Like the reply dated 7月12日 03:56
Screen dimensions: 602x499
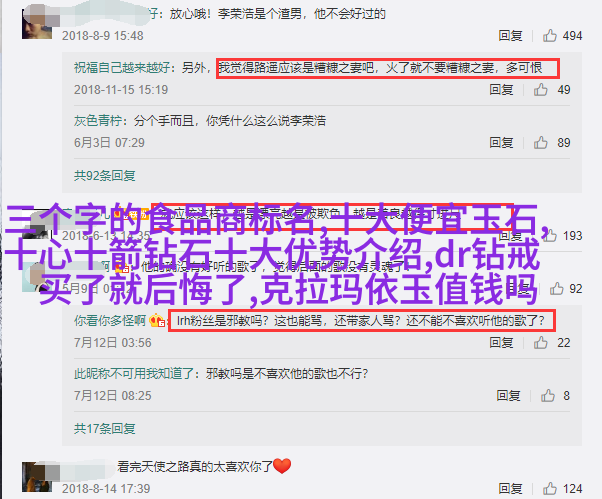(x=541, y=342)
